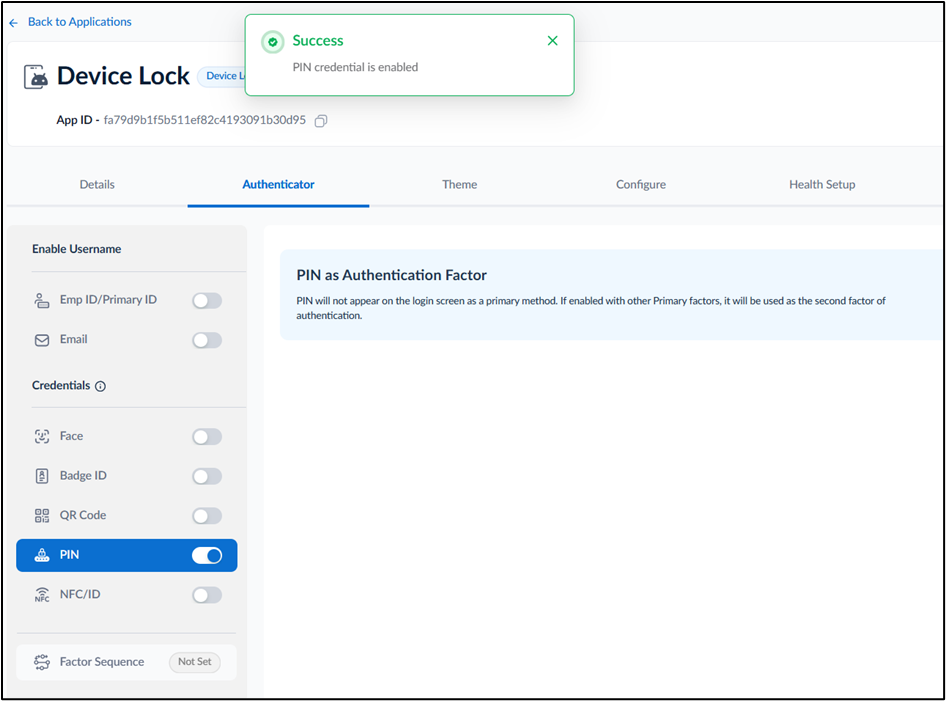Click the Email label text
946x701 pixels.
pos(74,340)
